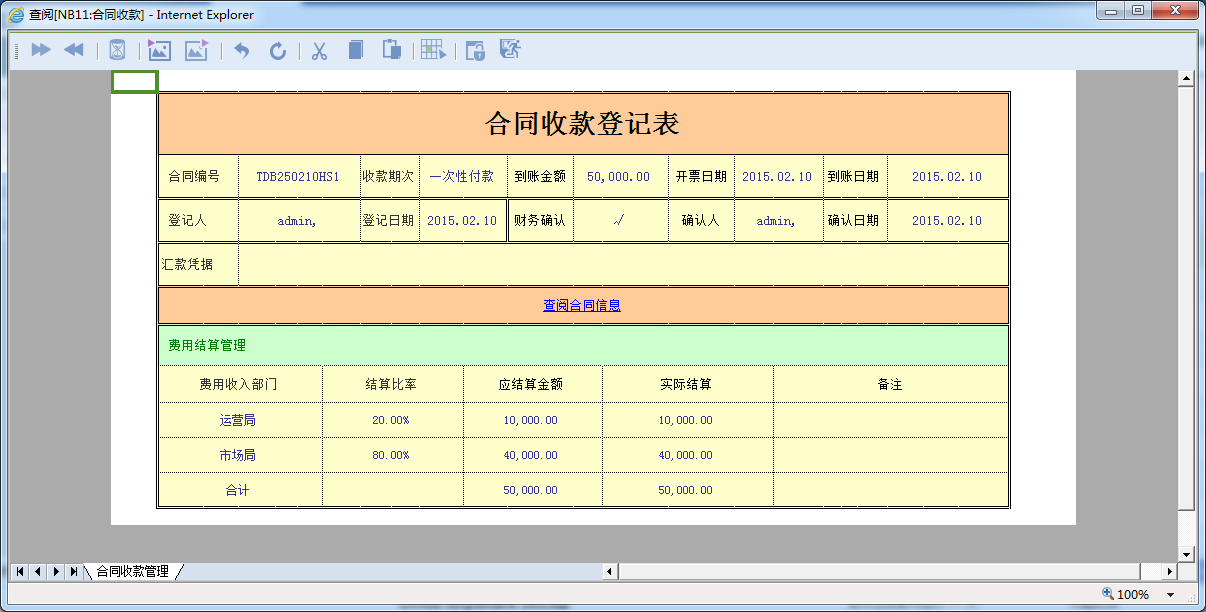Click the 确认人 label cell
The image size is (1206, 612).
[x=701, y=221]
